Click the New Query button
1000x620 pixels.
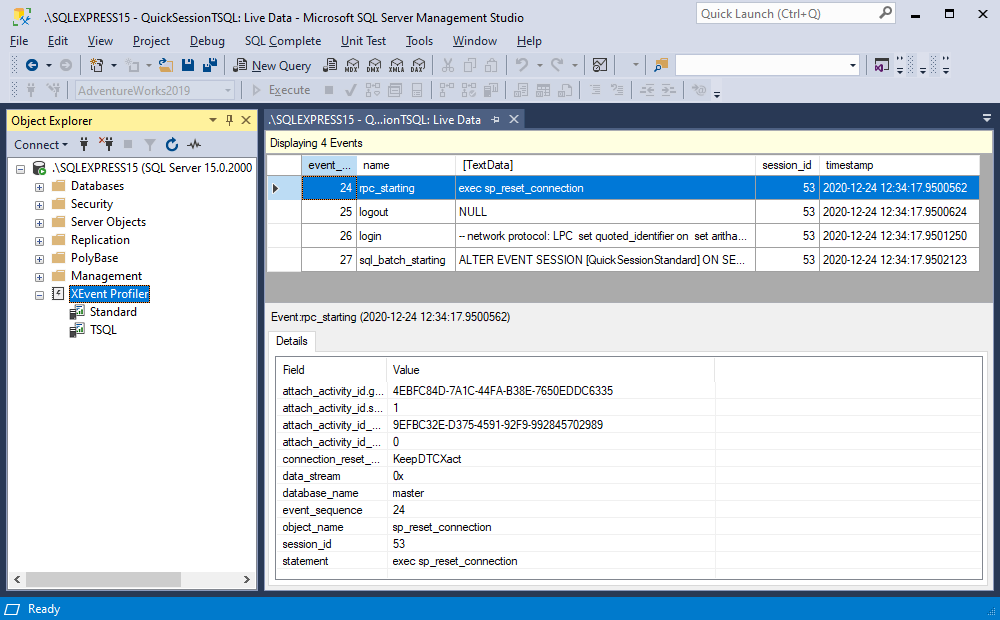coord(272,65)
